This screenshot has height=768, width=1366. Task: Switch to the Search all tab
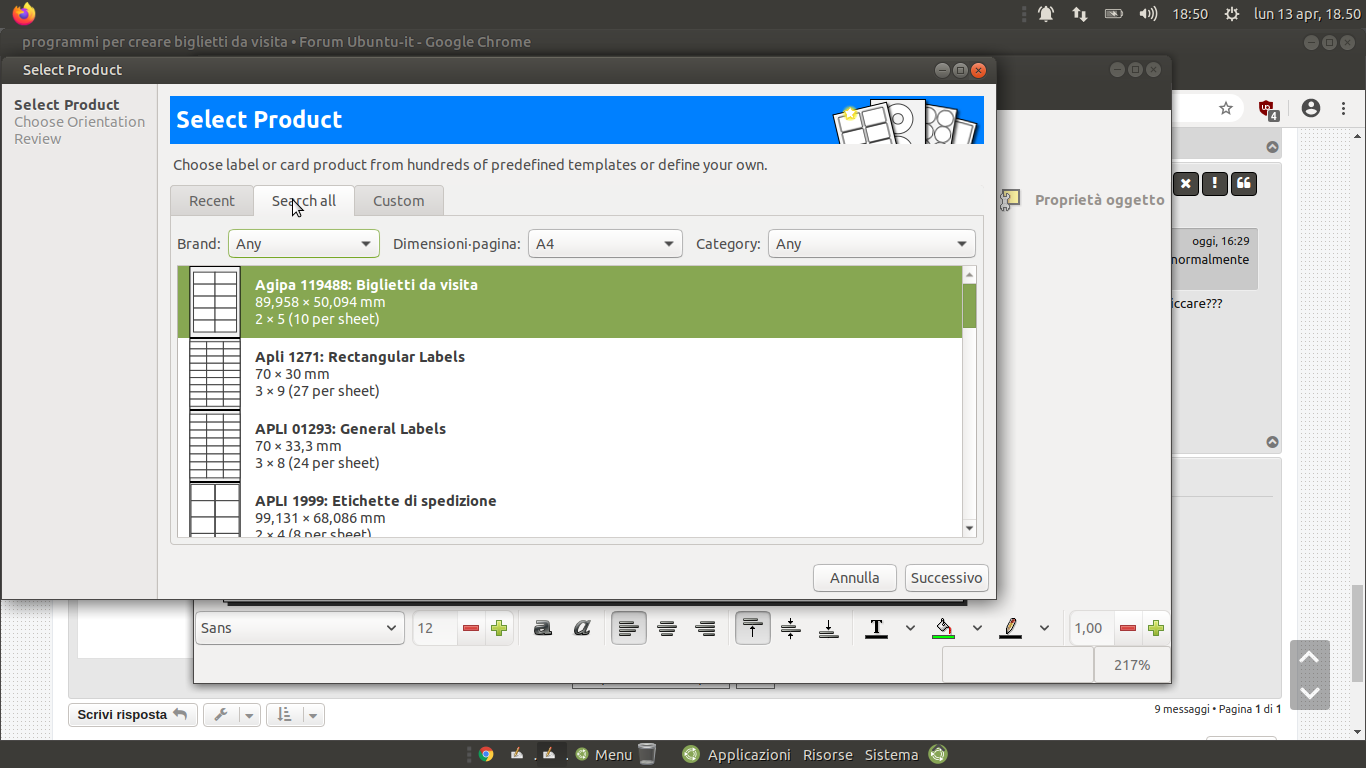[x=304, y=201]
